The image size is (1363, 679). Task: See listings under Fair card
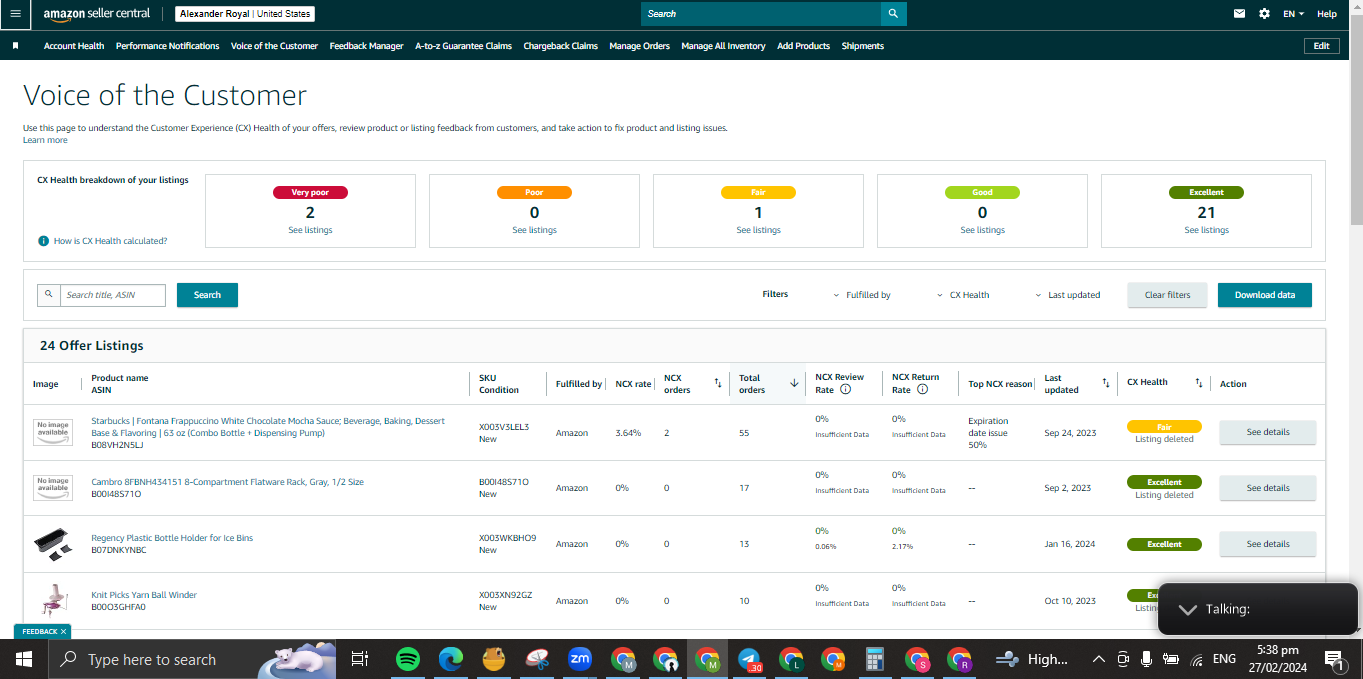point(758,230)
